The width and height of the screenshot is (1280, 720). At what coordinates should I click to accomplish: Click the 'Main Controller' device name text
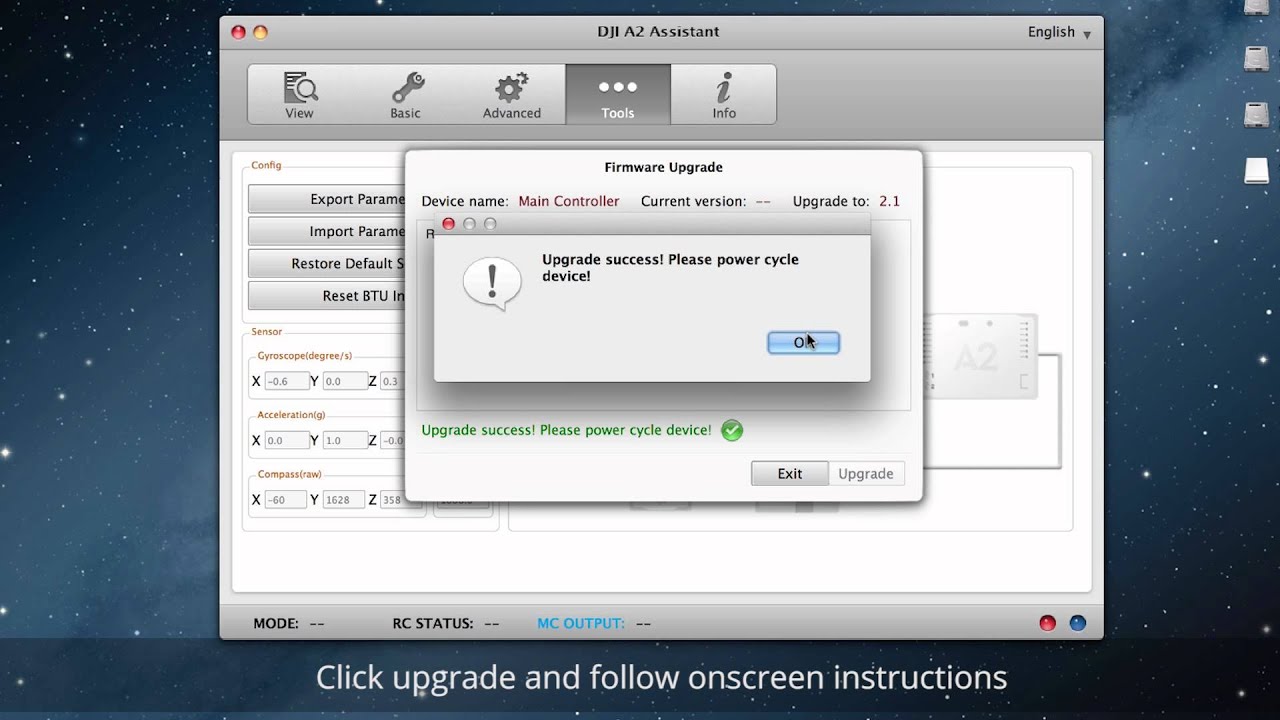pyautogui.click(x=568, y=201)
